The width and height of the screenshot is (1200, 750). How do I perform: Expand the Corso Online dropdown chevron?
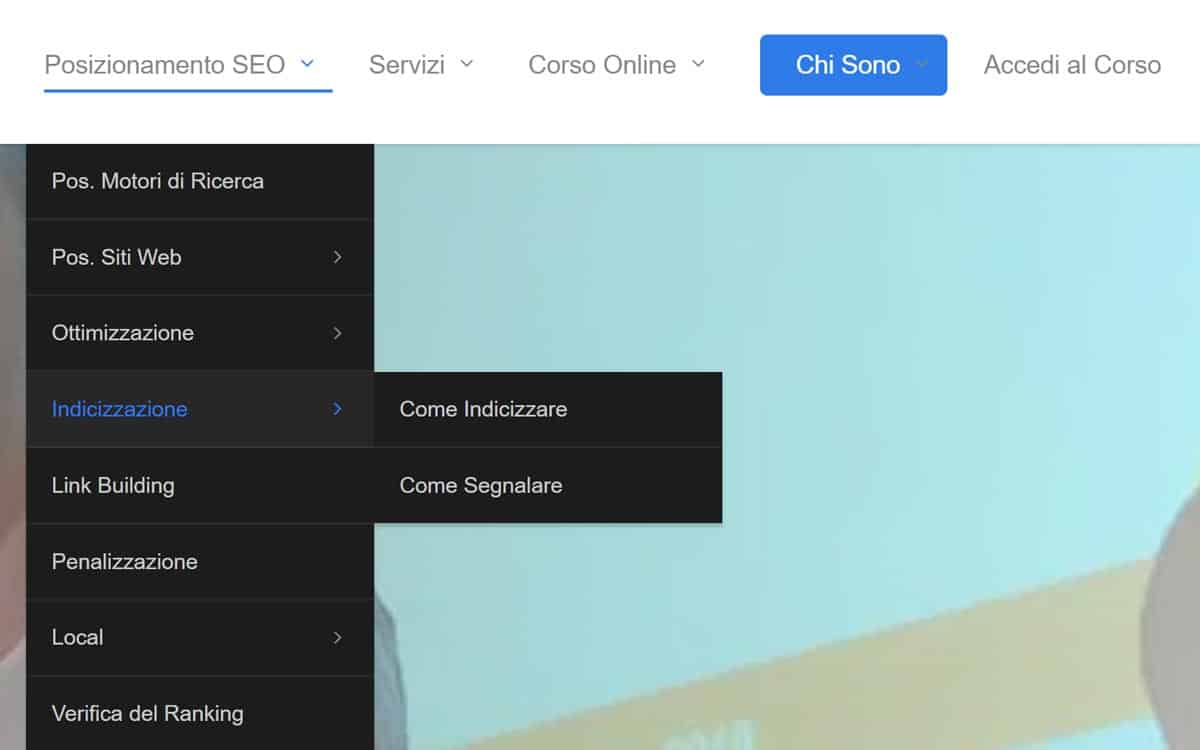pyautogui.click(x=698, y=64)
